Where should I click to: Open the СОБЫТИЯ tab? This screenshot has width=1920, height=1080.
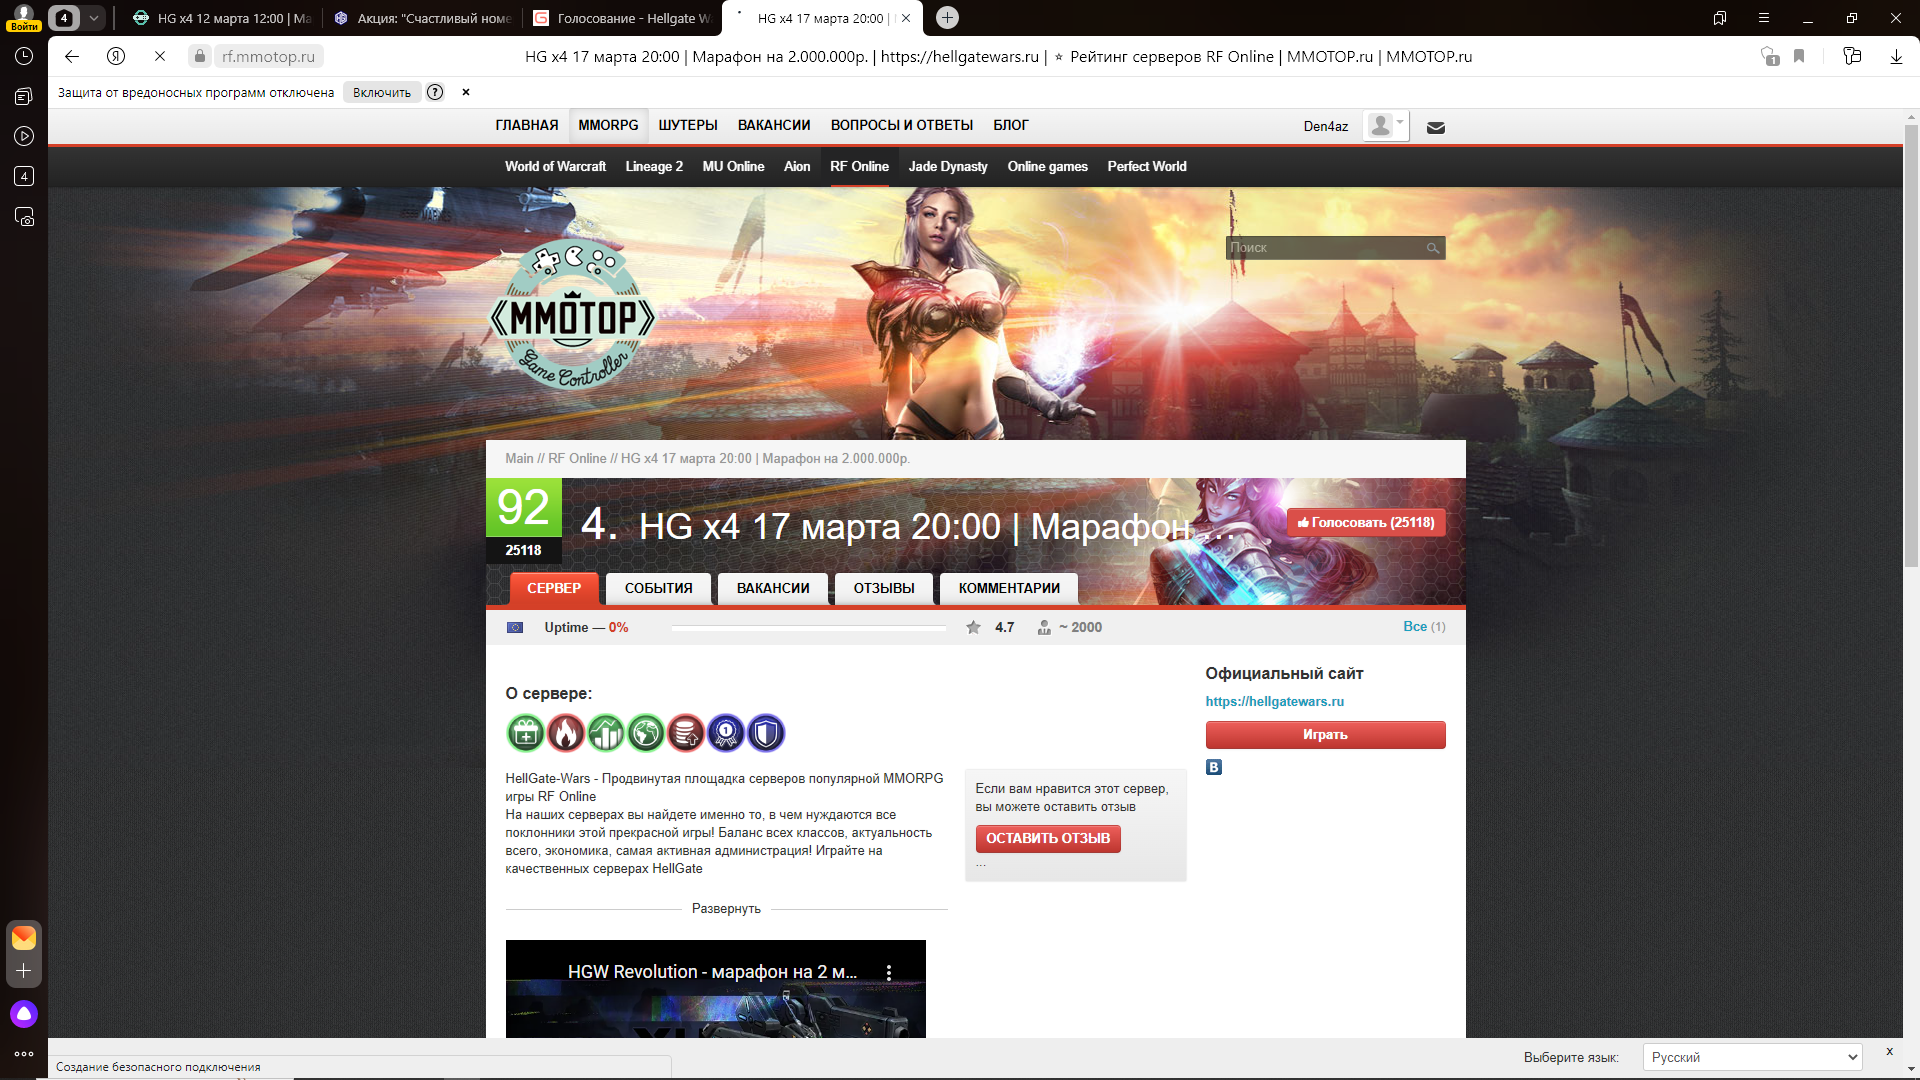point(659,589)
